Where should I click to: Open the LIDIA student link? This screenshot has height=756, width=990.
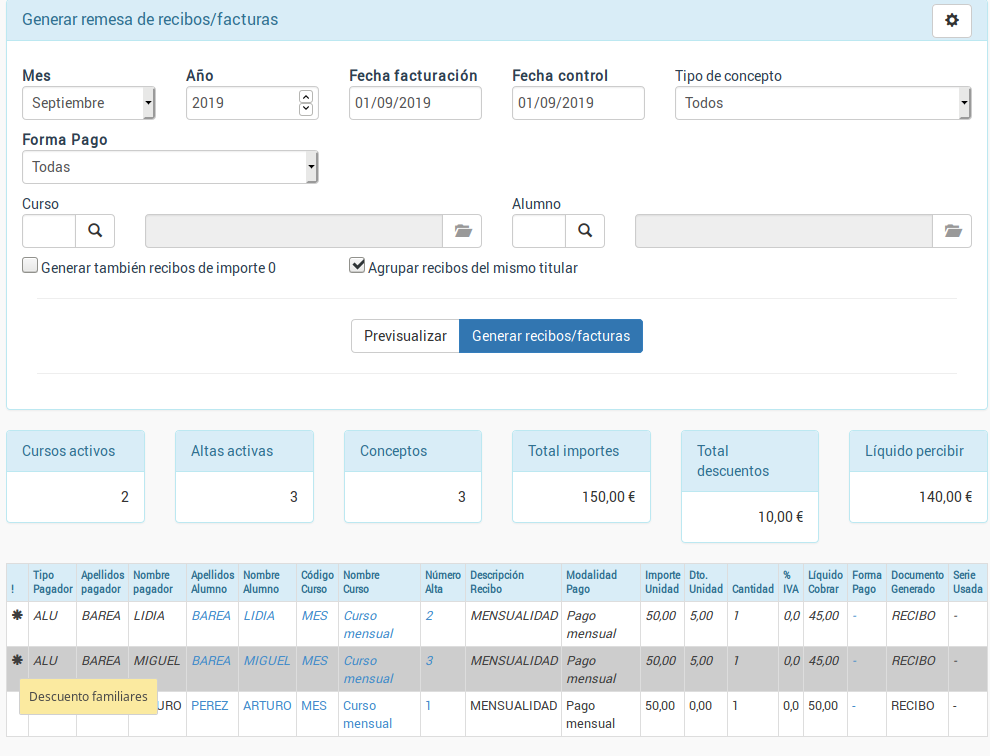(259, 615)
